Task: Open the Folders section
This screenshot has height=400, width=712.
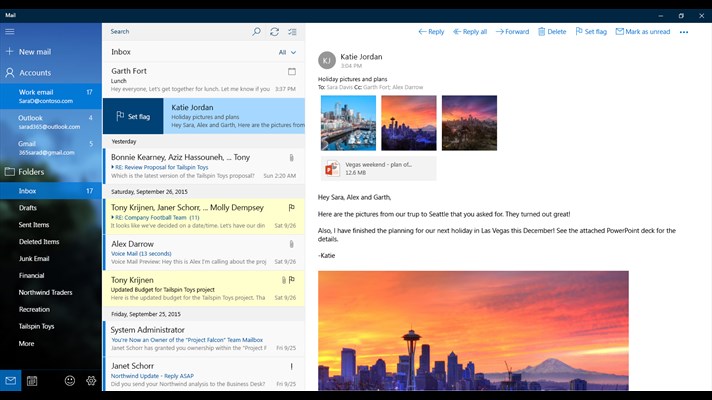Action: point(25,172)
